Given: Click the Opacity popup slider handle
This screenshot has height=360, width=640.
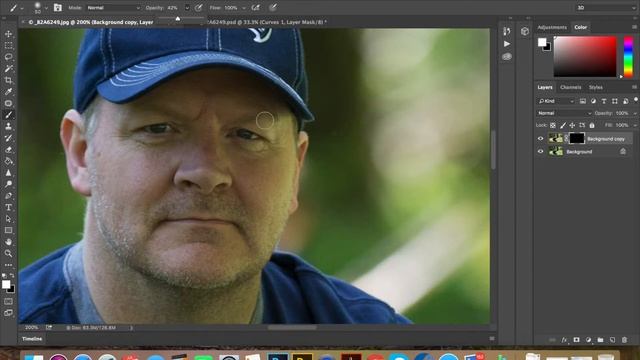Looking at the screenshot, I should coord(178,19).
